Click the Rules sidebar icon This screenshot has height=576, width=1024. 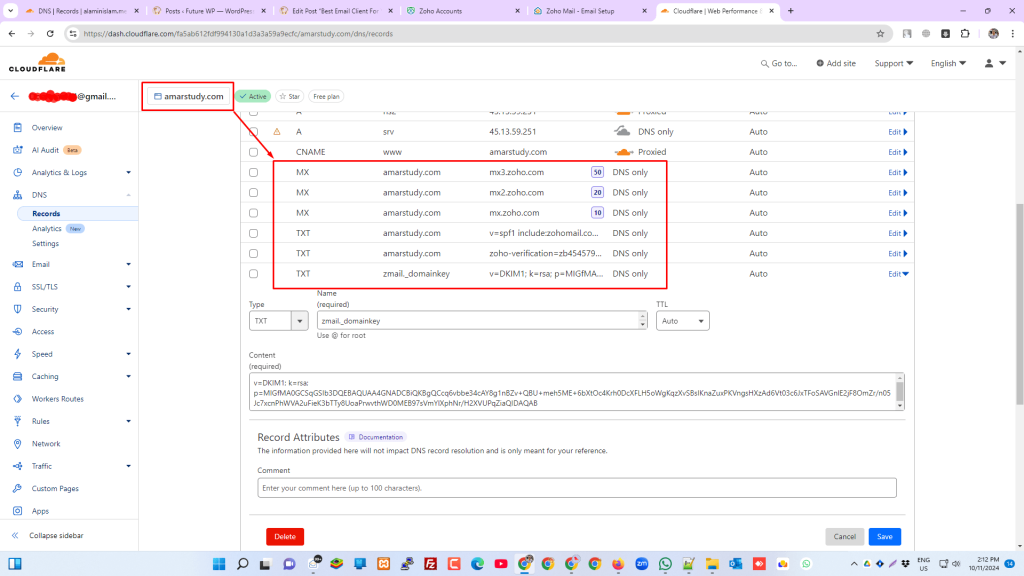point(18,421)
